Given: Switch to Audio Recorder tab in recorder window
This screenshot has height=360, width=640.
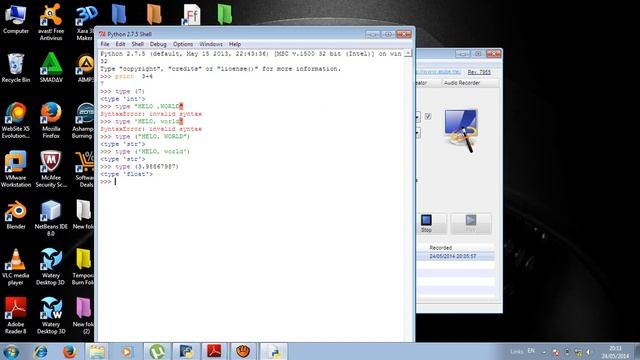Looking at the screenshot, I should pyautogui.click(x=462, y=83).
